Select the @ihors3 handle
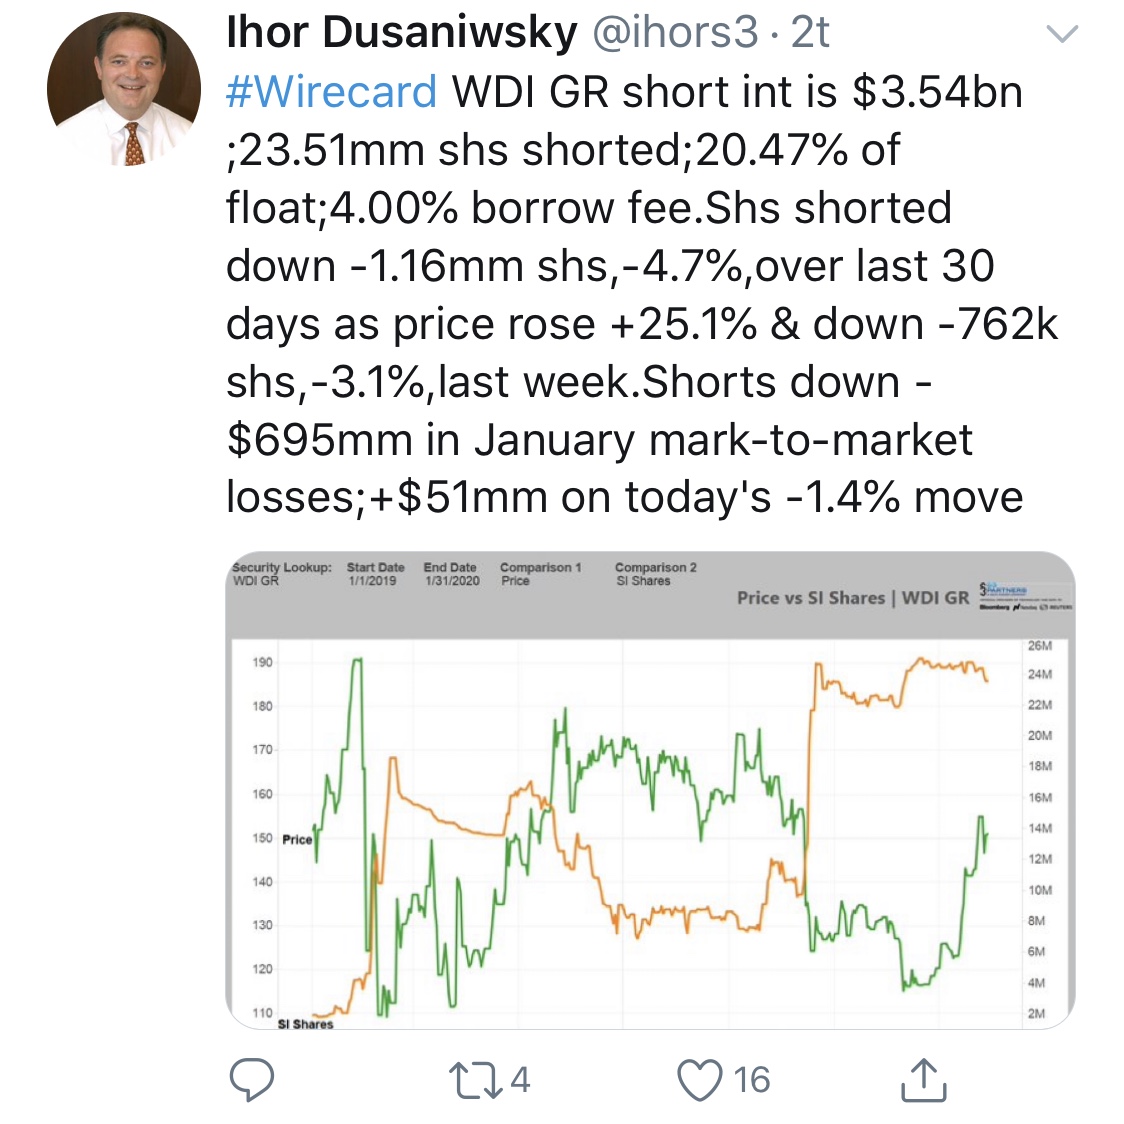This screenshot has width=1124, height=1124. [x=676, y=33]
